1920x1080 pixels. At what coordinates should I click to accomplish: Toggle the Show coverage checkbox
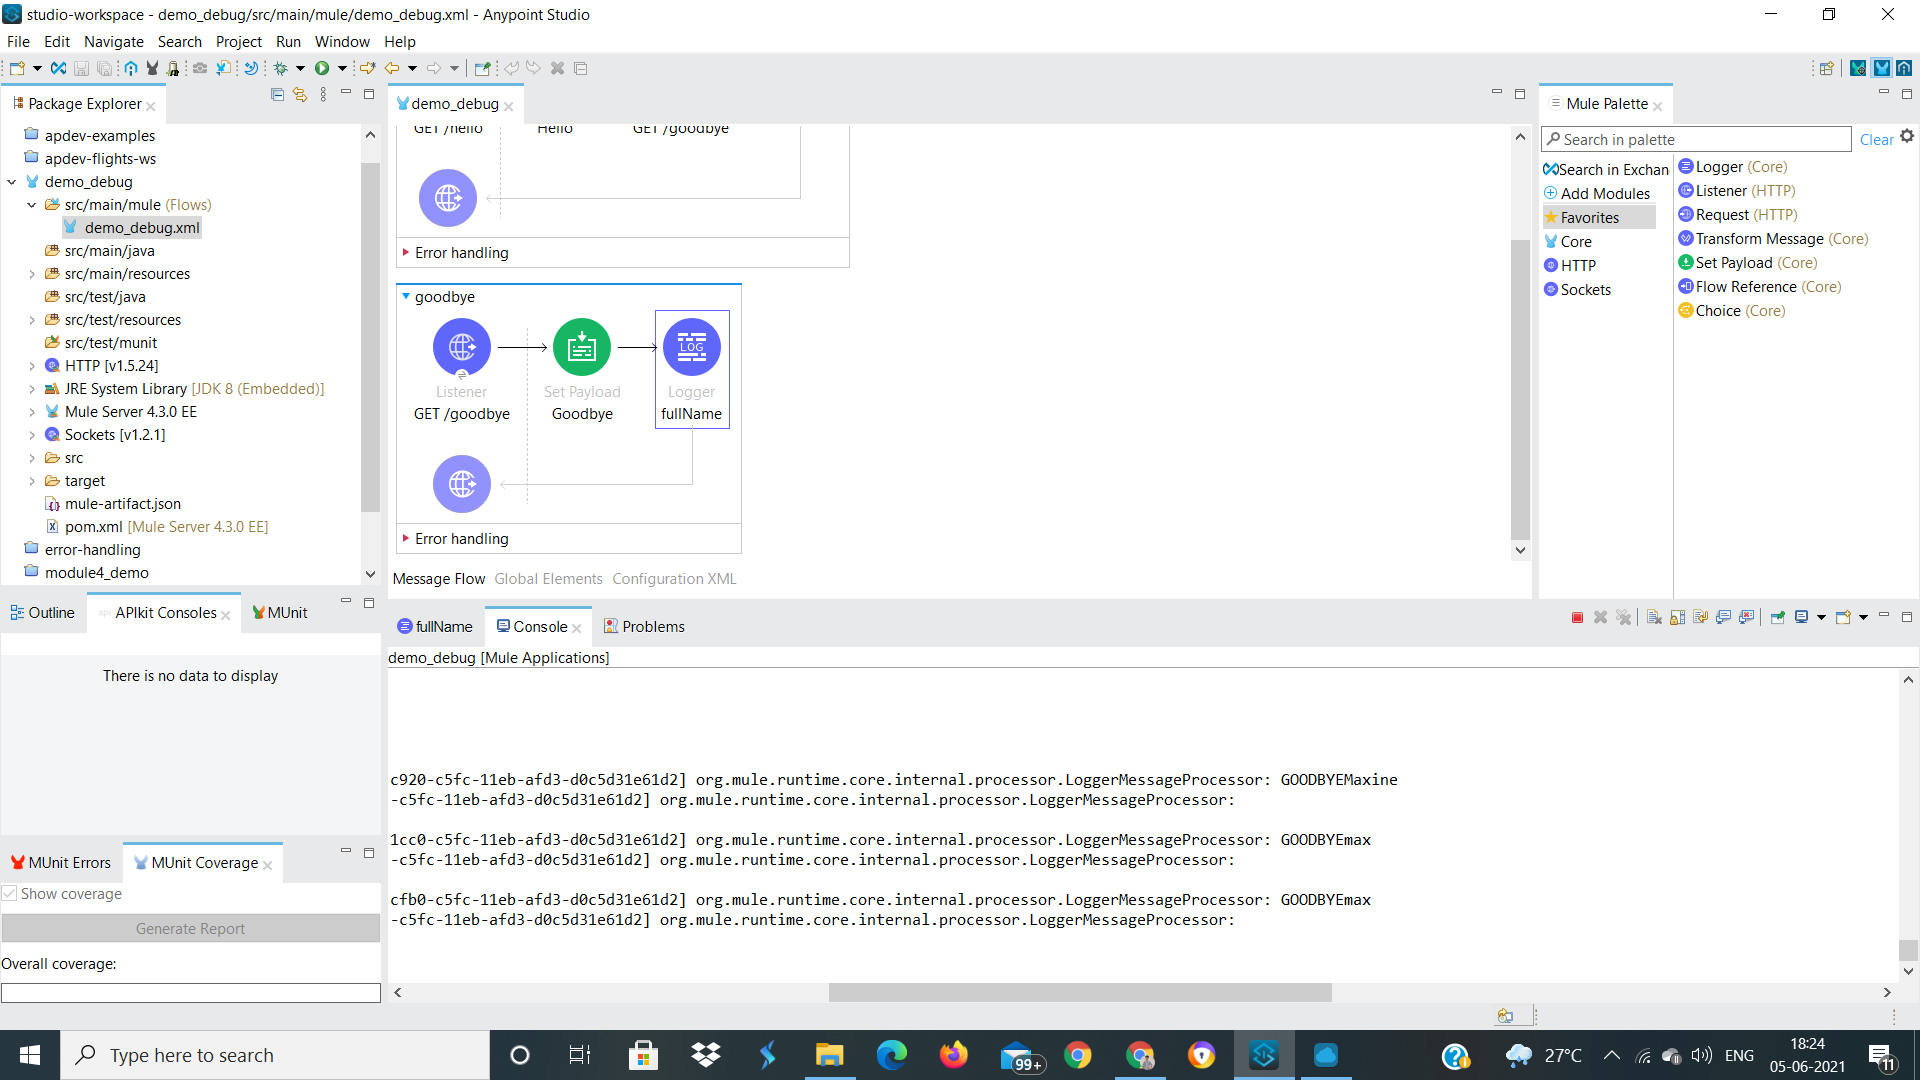tap(10, 894)
